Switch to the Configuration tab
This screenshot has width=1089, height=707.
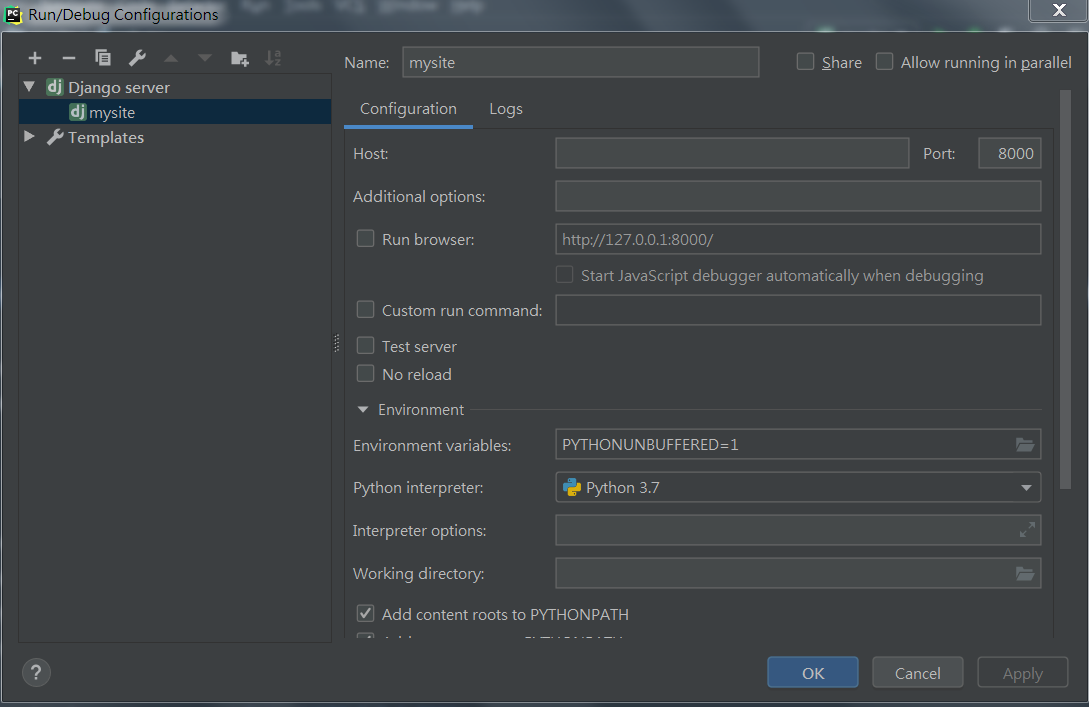click(x=408, y=109)
